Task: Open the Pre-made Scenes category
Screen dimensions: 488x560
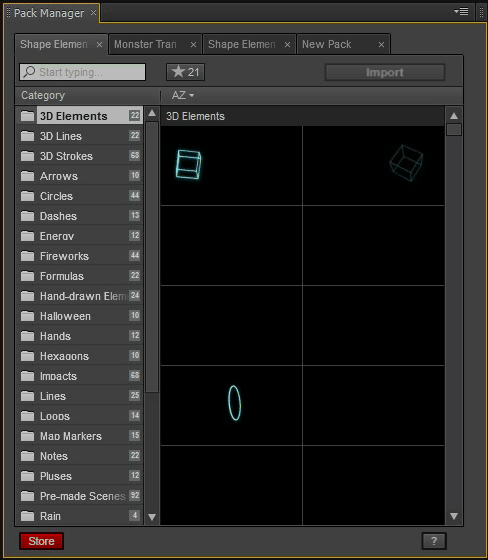Action: [x=80, y=496]
